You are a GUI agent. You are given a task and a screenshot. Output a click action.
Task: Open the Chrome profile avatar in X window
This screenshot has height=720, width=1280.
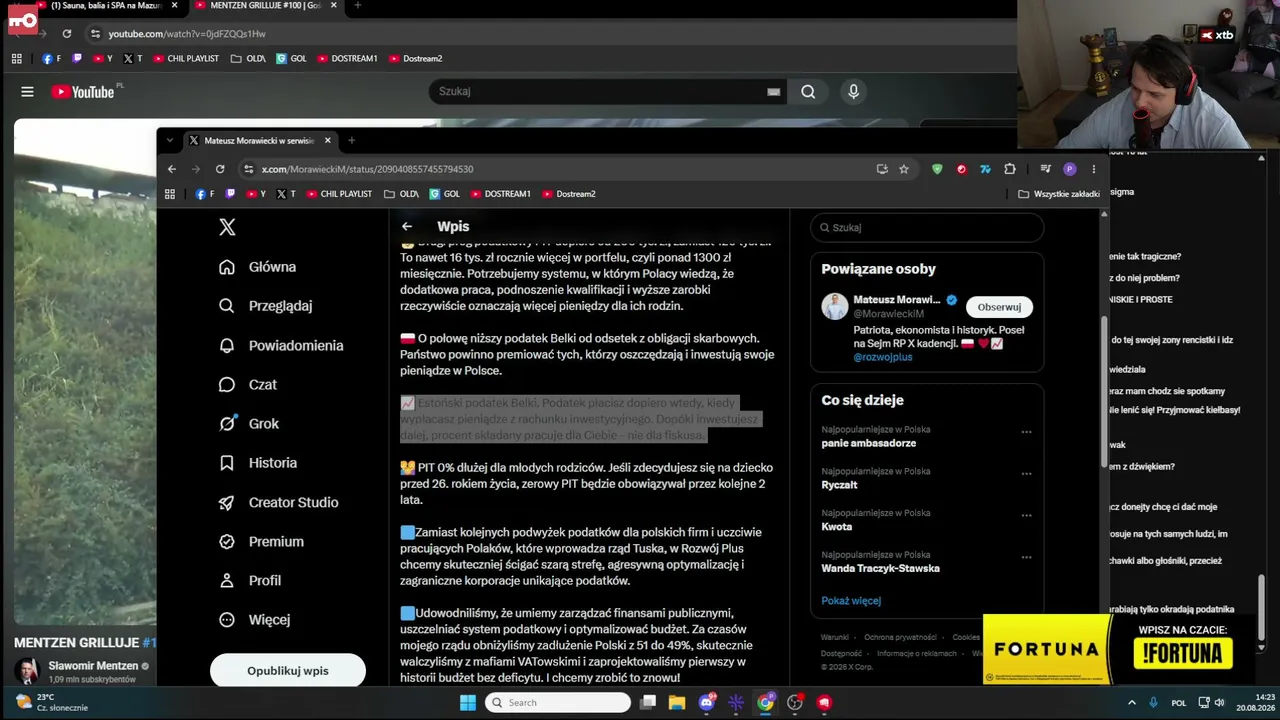1069,169
